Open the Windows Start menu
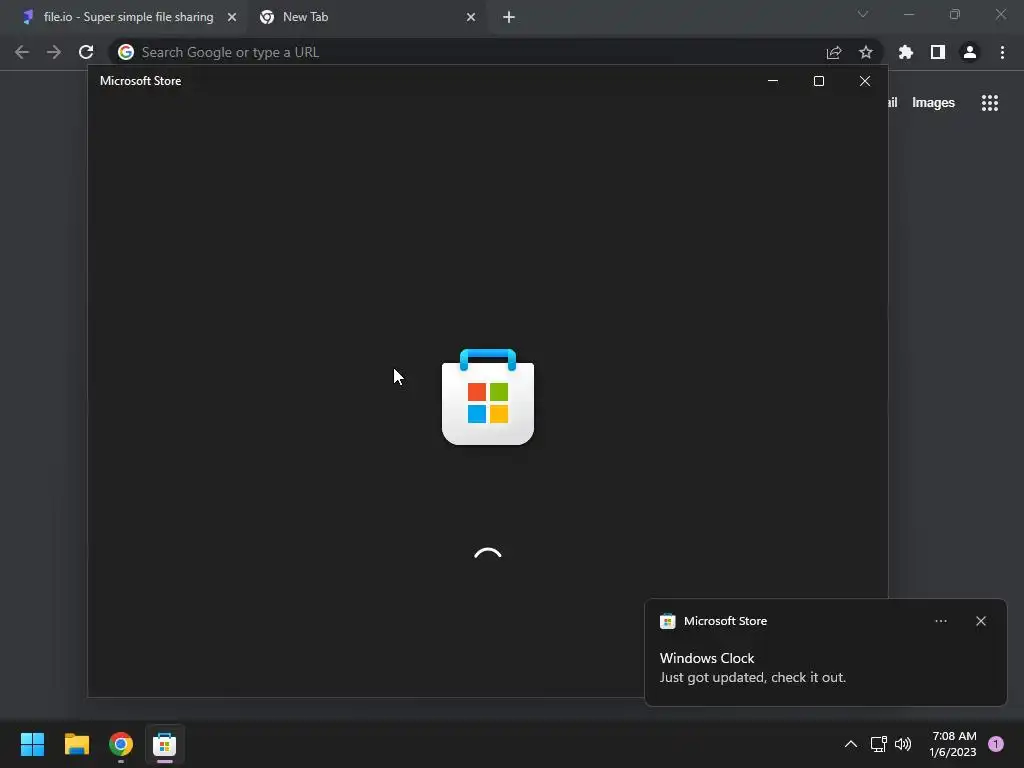 (x=32, y=744)
